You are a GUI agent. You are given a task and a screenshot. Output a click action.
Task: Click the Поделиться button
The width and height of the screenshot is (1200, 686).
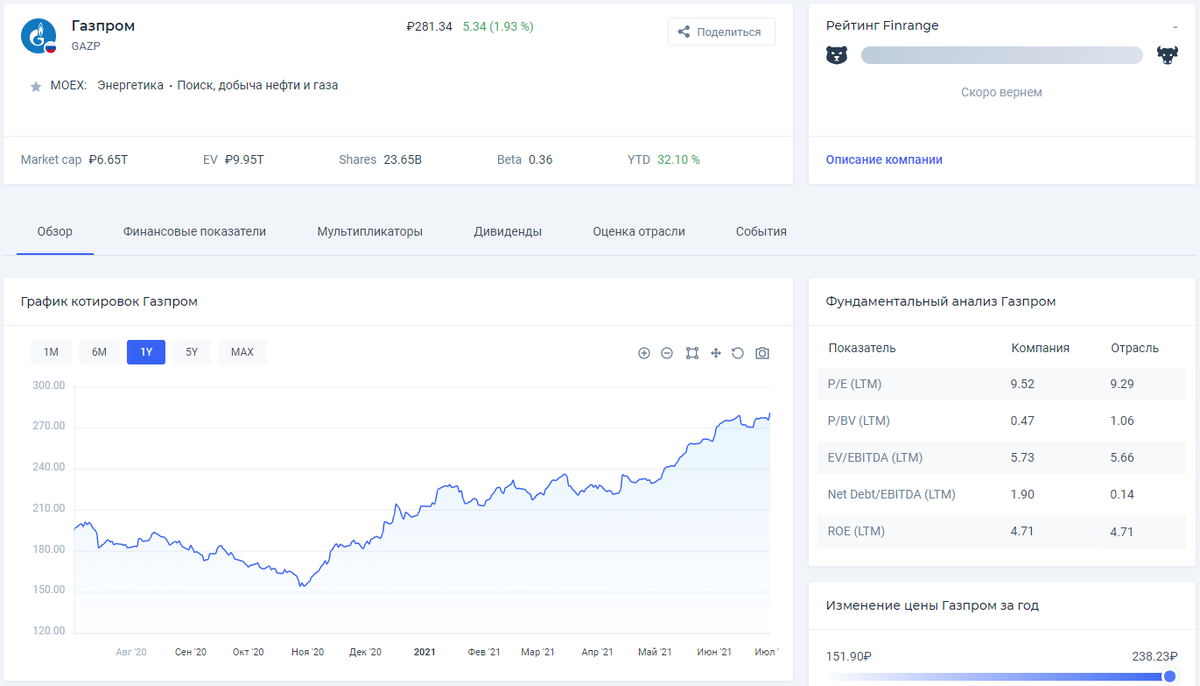pos(721,32)
